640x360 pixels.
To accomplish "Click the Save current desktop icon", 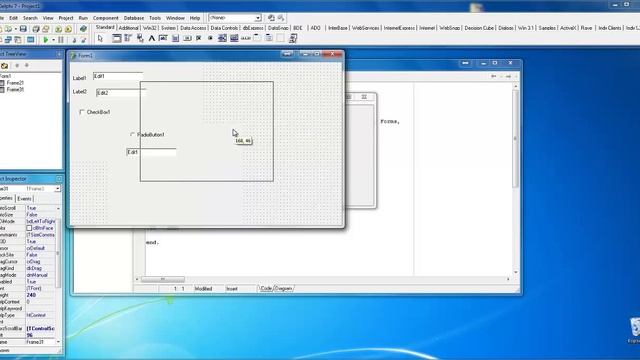I will click(271, 18).
